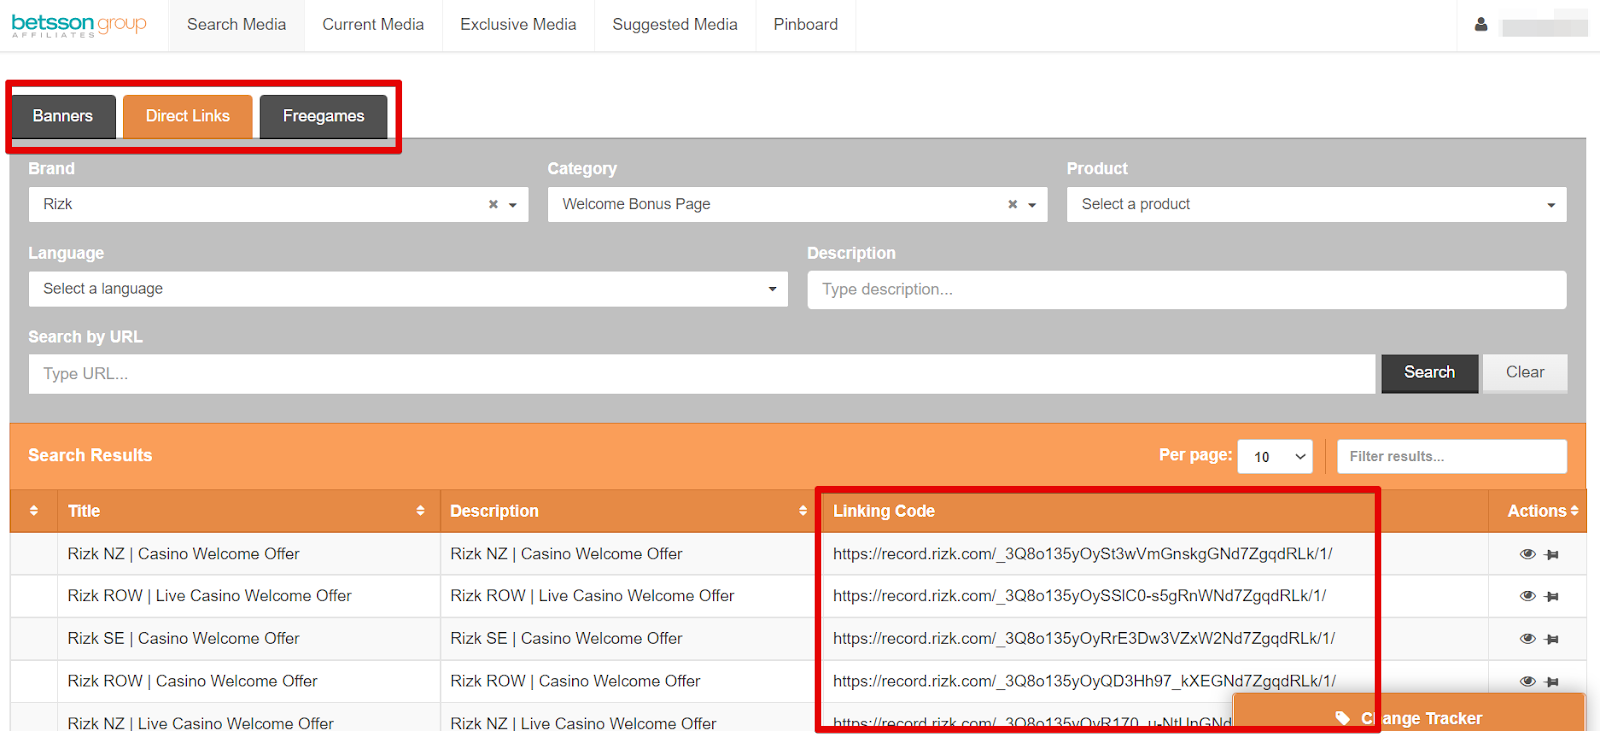Remove the Welcome Bonus Page category selection
Screen dimensions: 1600x737
pos(1012,204)
